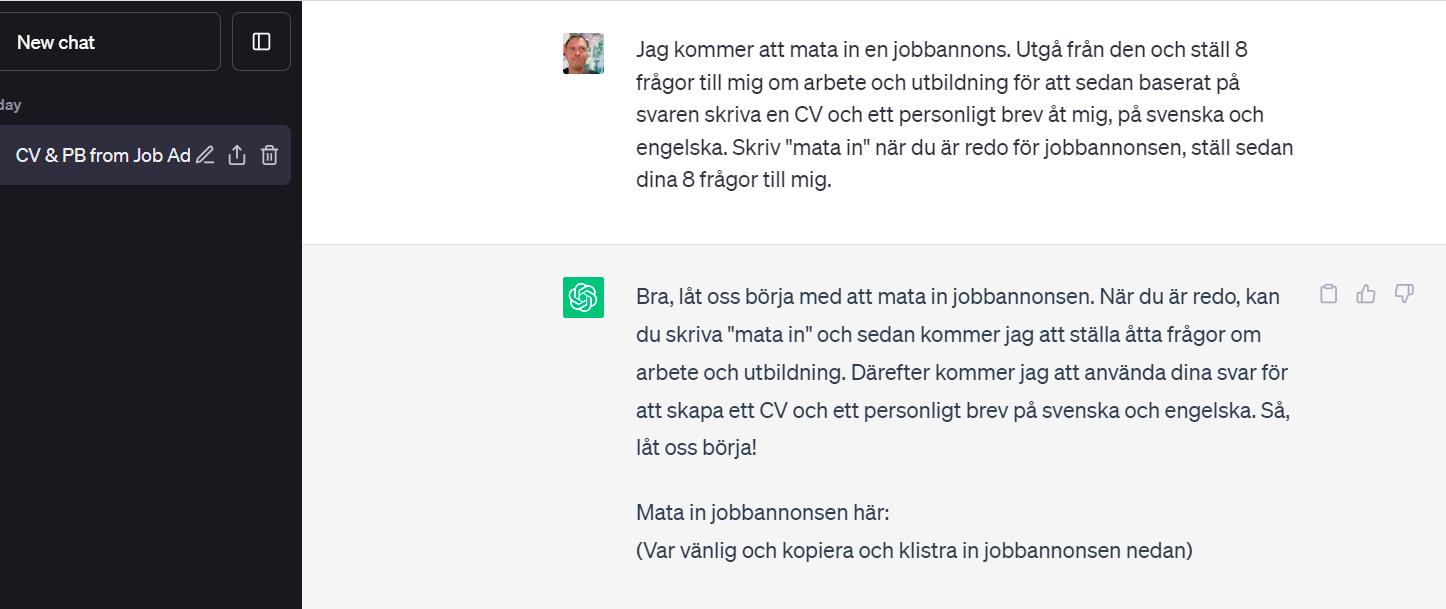Image resolution: width=1446 pixels, height=609 pixels.
Task: Click the green ChatGPT logo avatar
Action: point(583,297)
